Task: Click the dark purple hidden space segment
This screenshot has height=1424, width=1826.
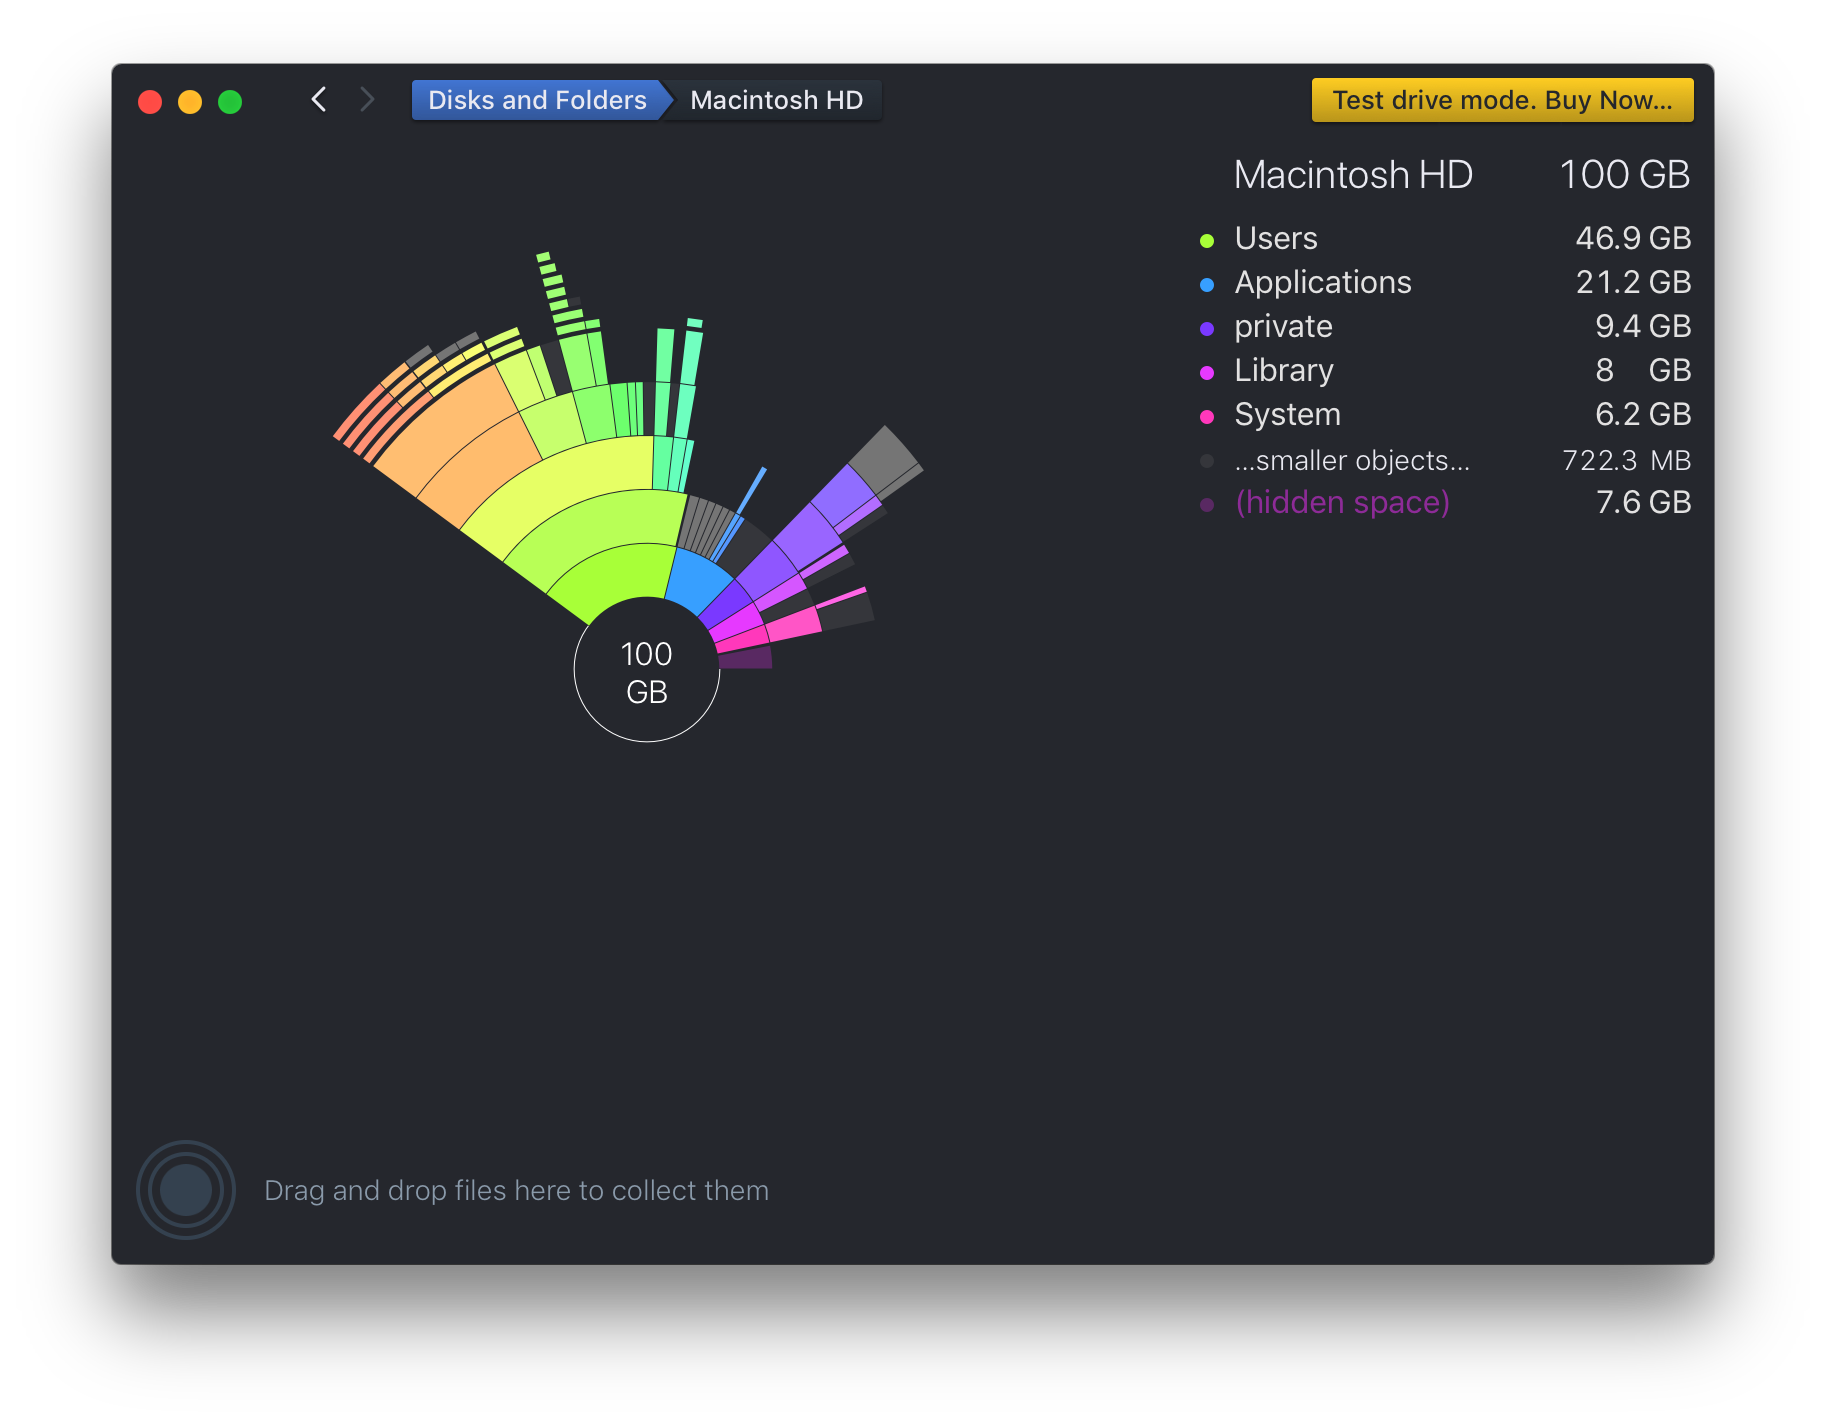Action: point(746,658)
